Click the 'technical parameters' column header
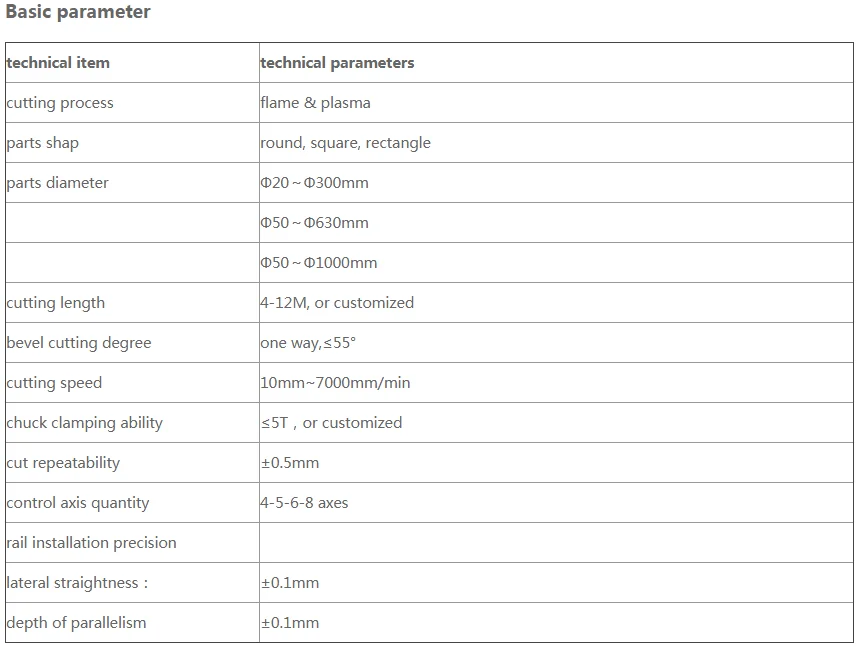The width and height of the screenshot is (857, 647). click(337, 63)
